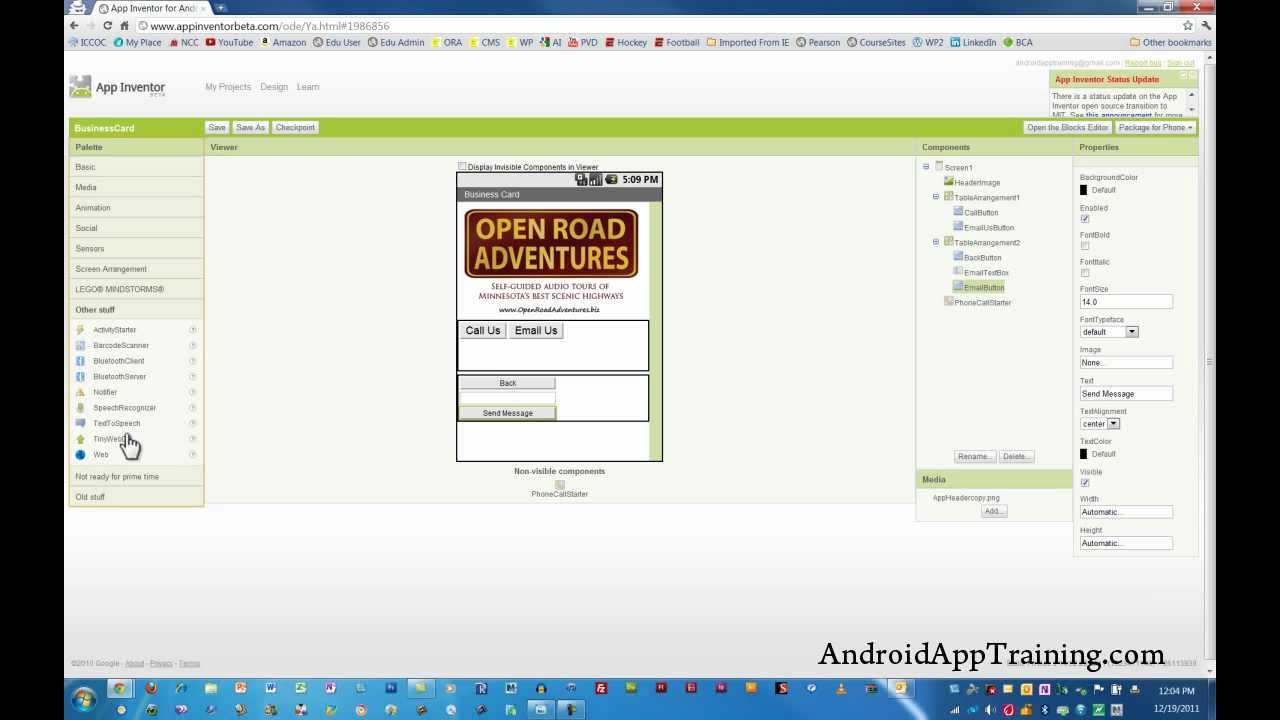Image resolution: width=1280 pixels, height=720 pixels.
Task: Select BarcodeScanner component icon in palette
Action: click(x=80, y=345)
